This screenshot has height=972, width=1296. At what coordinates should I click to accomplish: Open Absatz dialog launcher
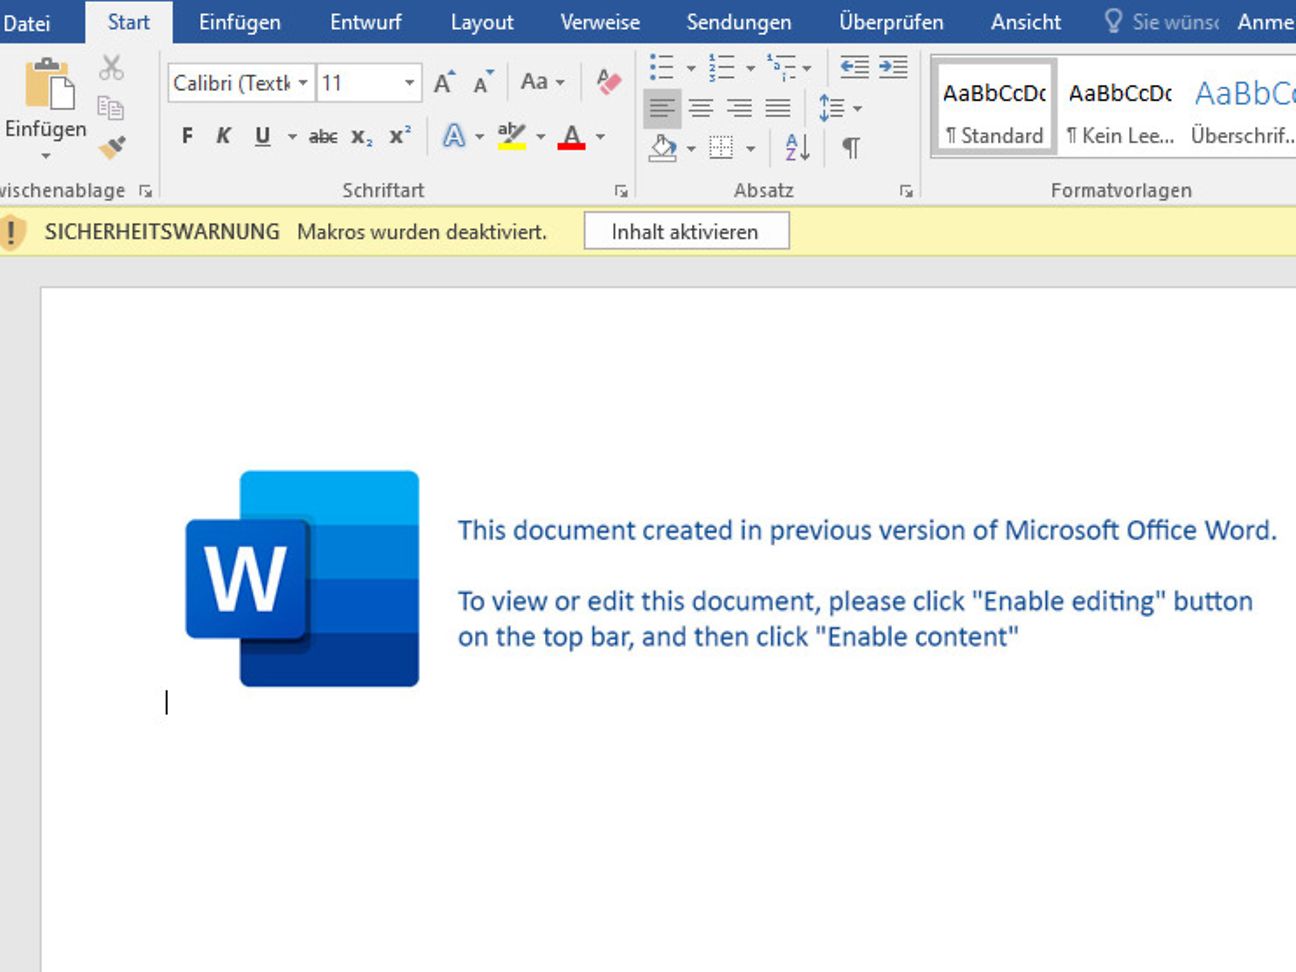pyautogui.click(x=906, y=191)
